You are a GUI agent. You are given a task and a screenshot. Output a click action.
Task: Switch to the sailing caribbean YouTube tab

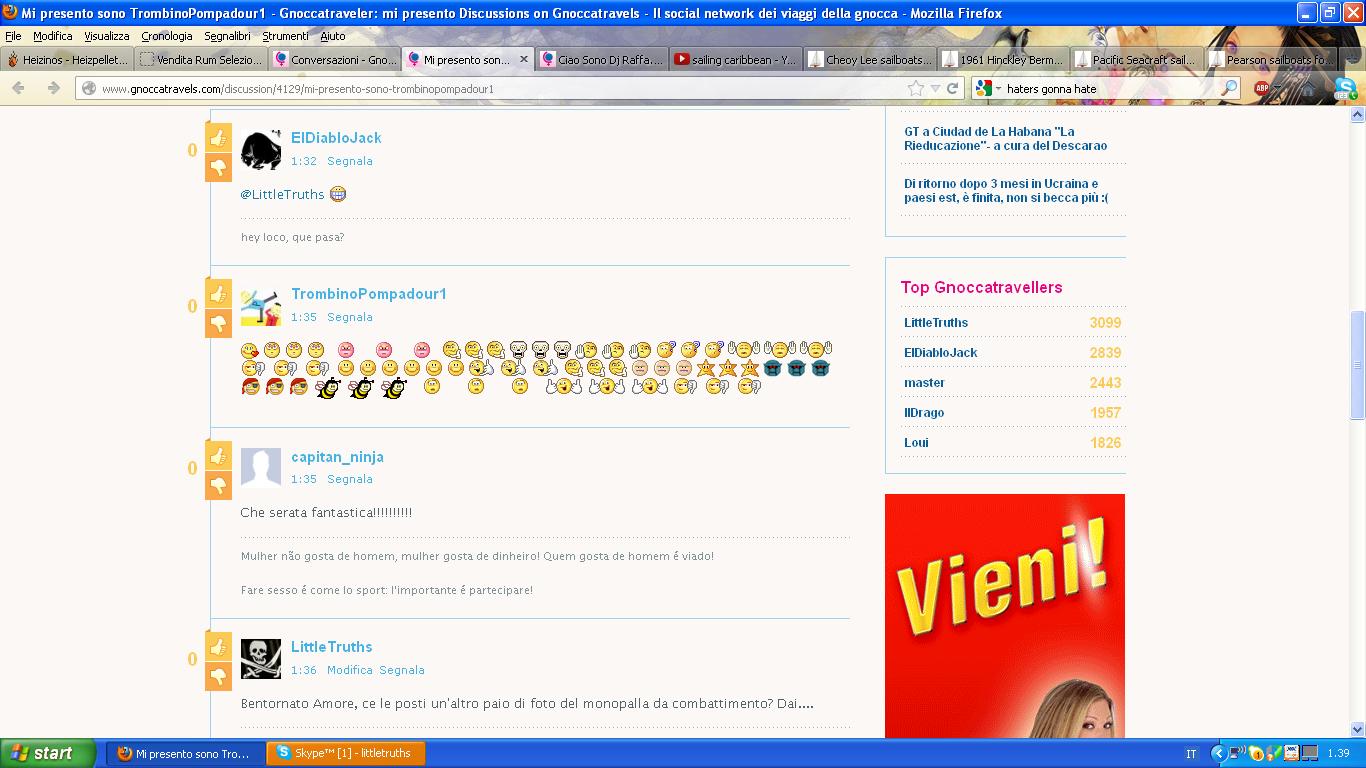pos(735,60)
